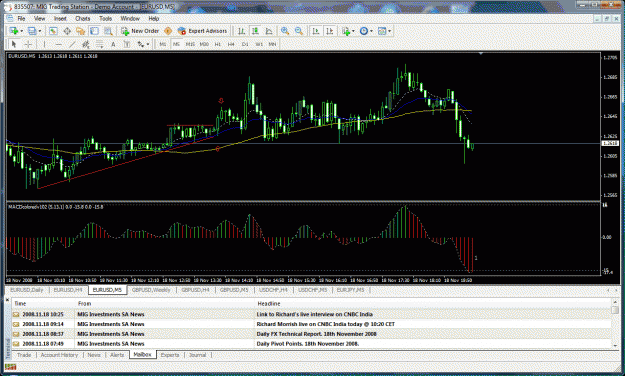625x376 pixels.
Task: Expand the Periods dropdown arrow
Action: tap(371, 31)
